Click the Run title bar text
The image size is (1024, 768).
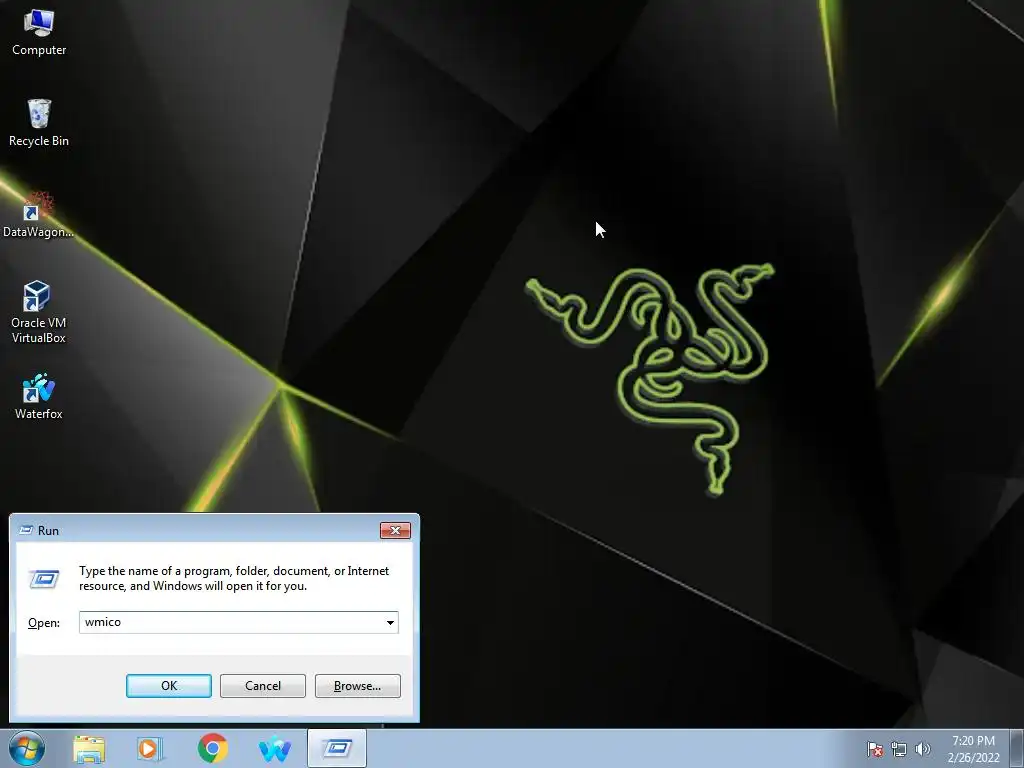tap(48, 530)
